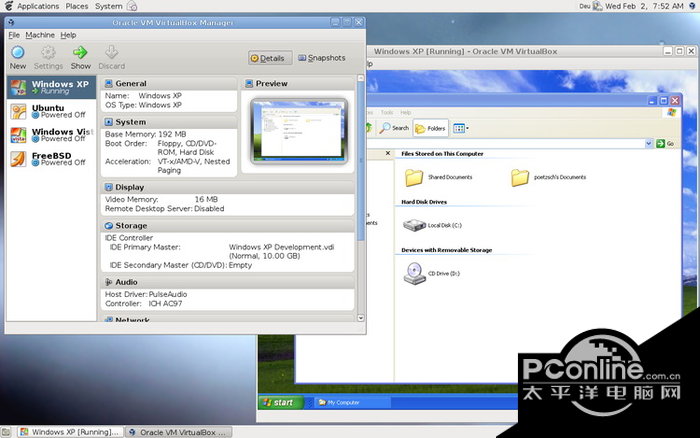Image resolution: width=700 pixels, height=438 pixels.
Task: Click the show desktop icon in bottom panel
Action: coord(6,432)
